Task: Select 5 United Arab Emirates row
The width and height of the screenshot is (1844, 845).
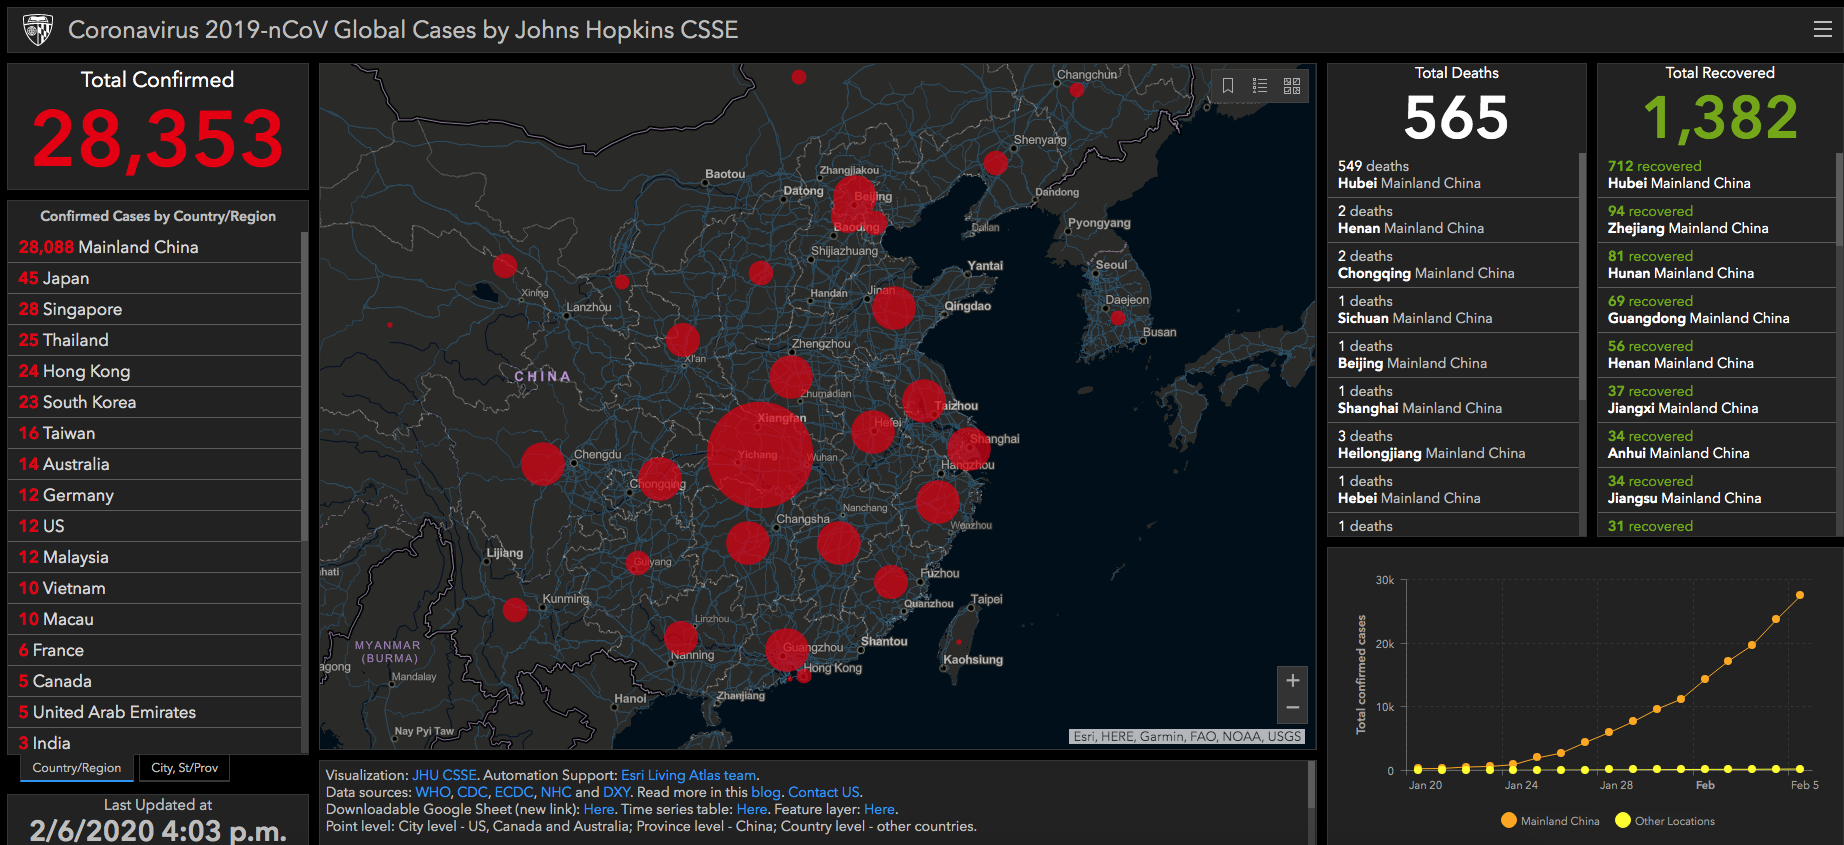Action: [154, 712]
